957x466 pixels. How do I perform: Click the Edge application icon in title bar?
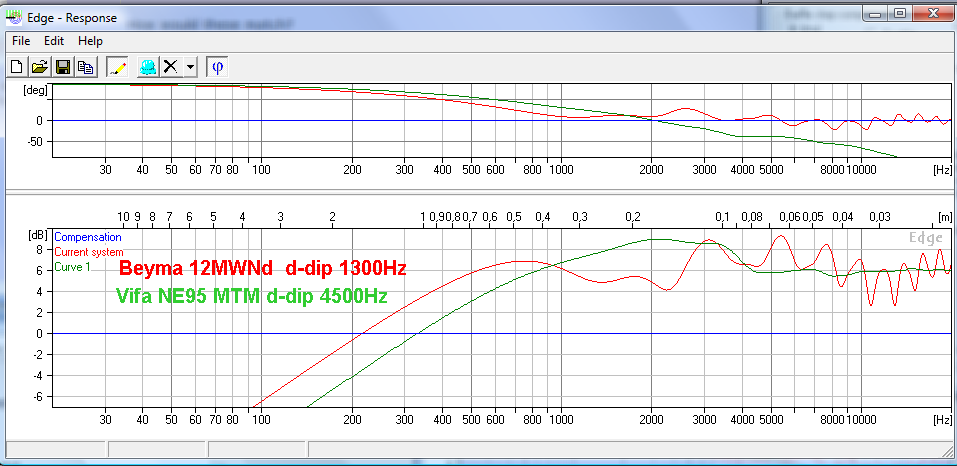click(x=14, y=18)
